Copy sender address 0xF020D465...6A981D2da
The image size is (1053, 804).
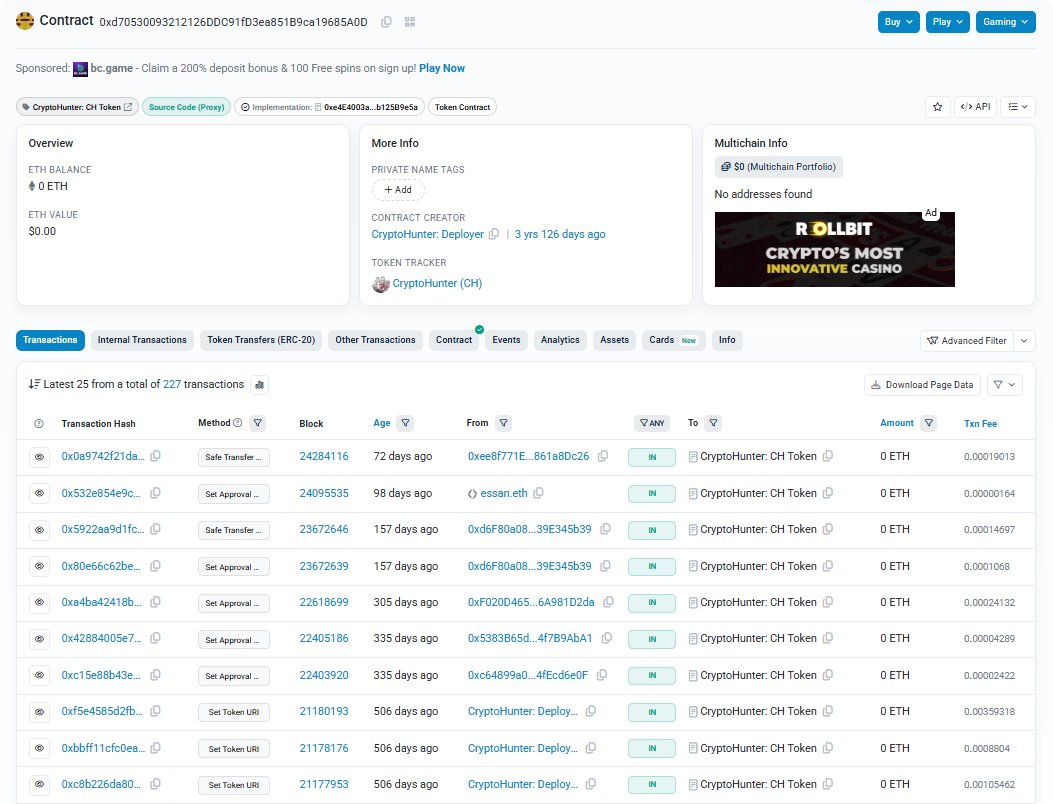click(608, 602)
